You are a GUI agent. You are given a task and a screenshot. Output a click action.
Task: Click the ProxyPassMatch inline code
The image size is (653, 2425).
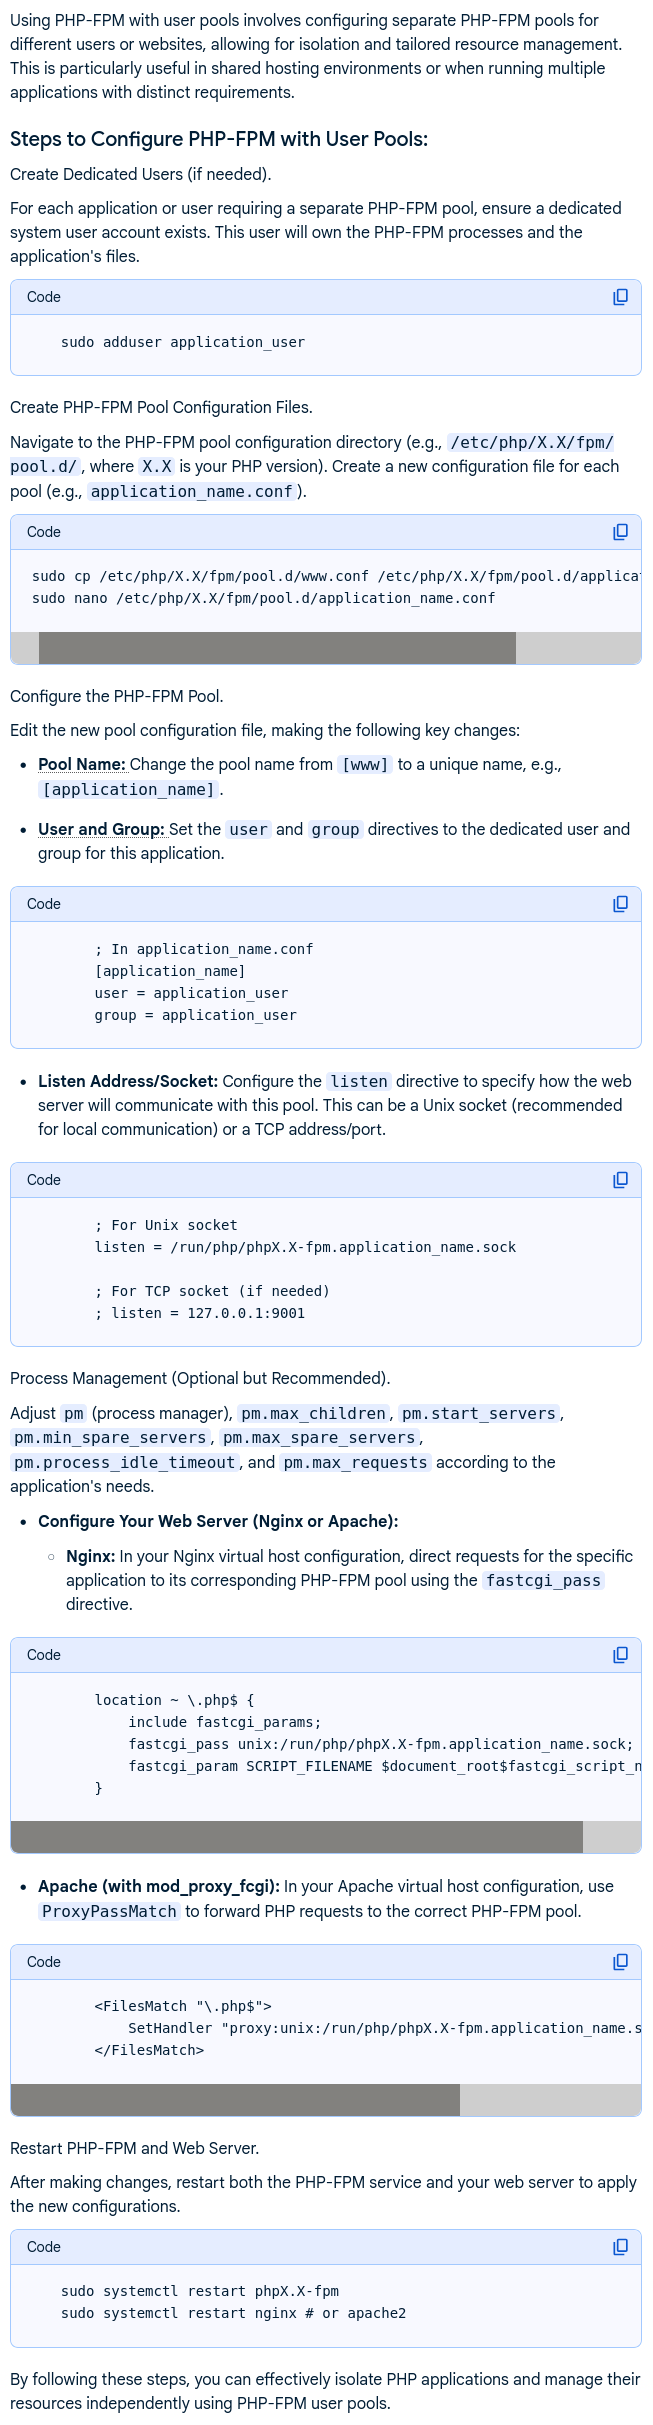[x=109, y=1911]
